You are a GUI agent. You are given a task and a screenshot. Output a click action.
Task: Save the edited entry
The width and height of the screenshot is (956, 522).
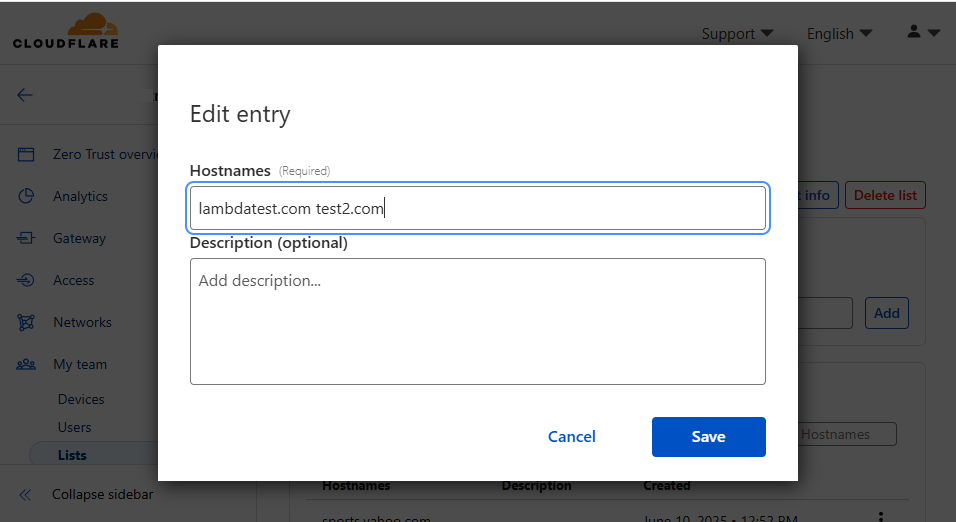coord(708,437)
